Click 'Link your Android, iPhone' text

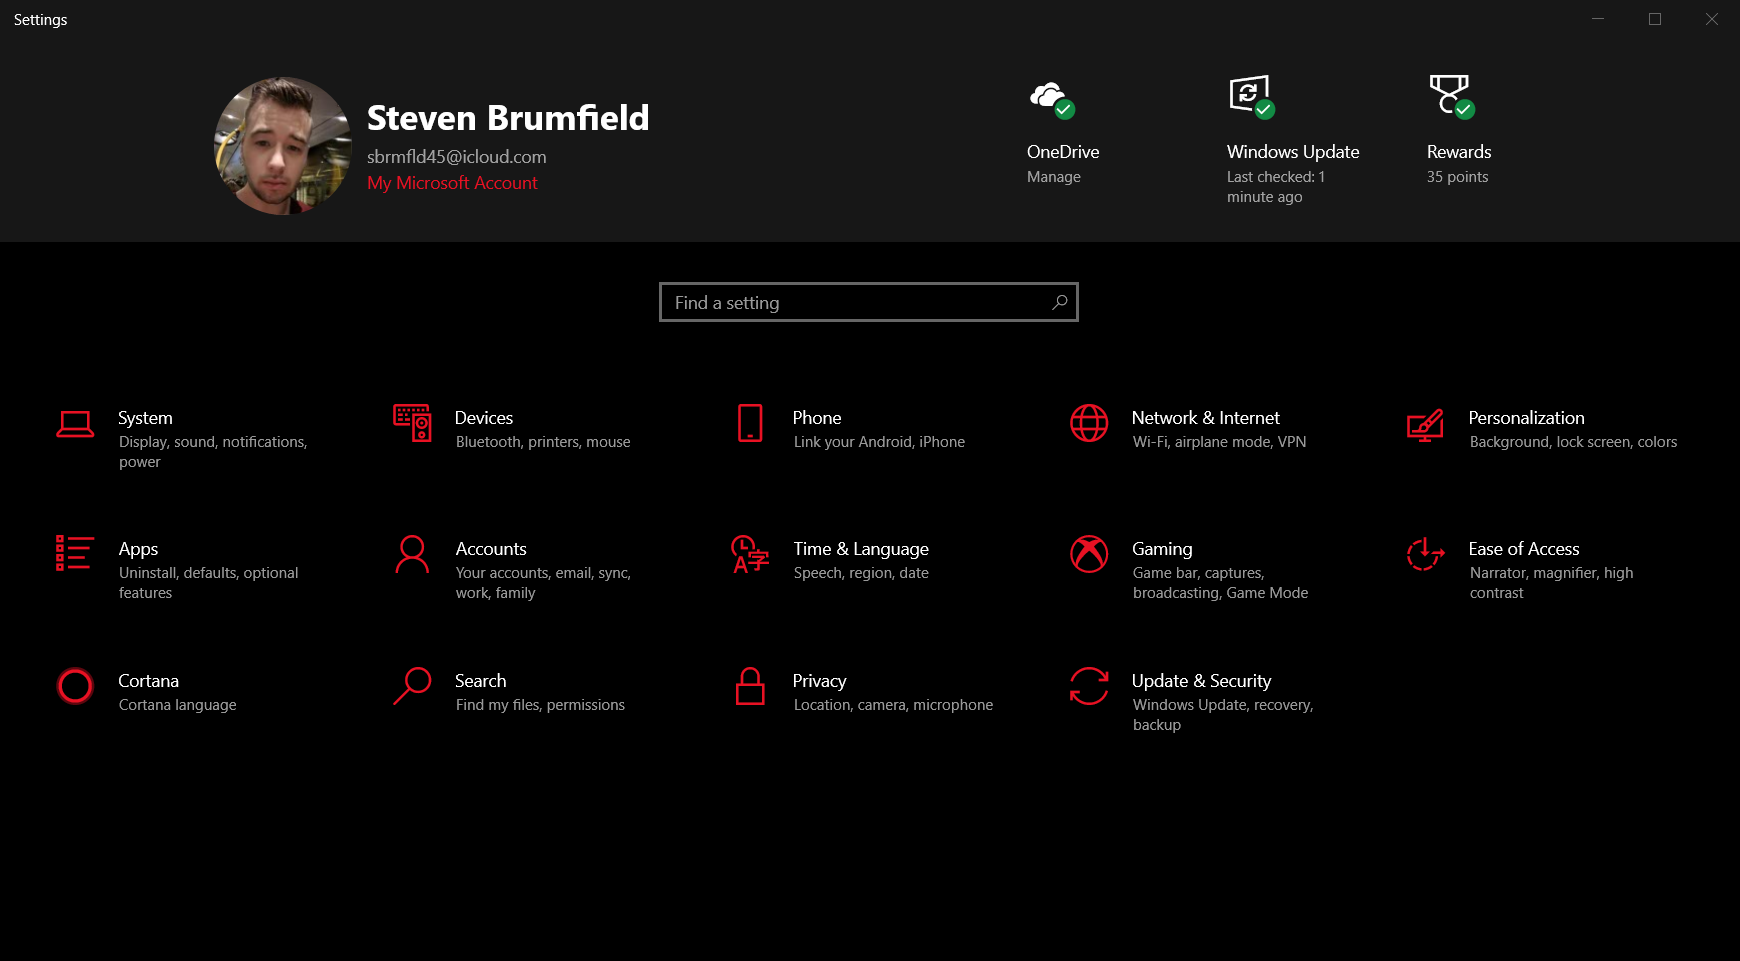(x=879, y=442)
